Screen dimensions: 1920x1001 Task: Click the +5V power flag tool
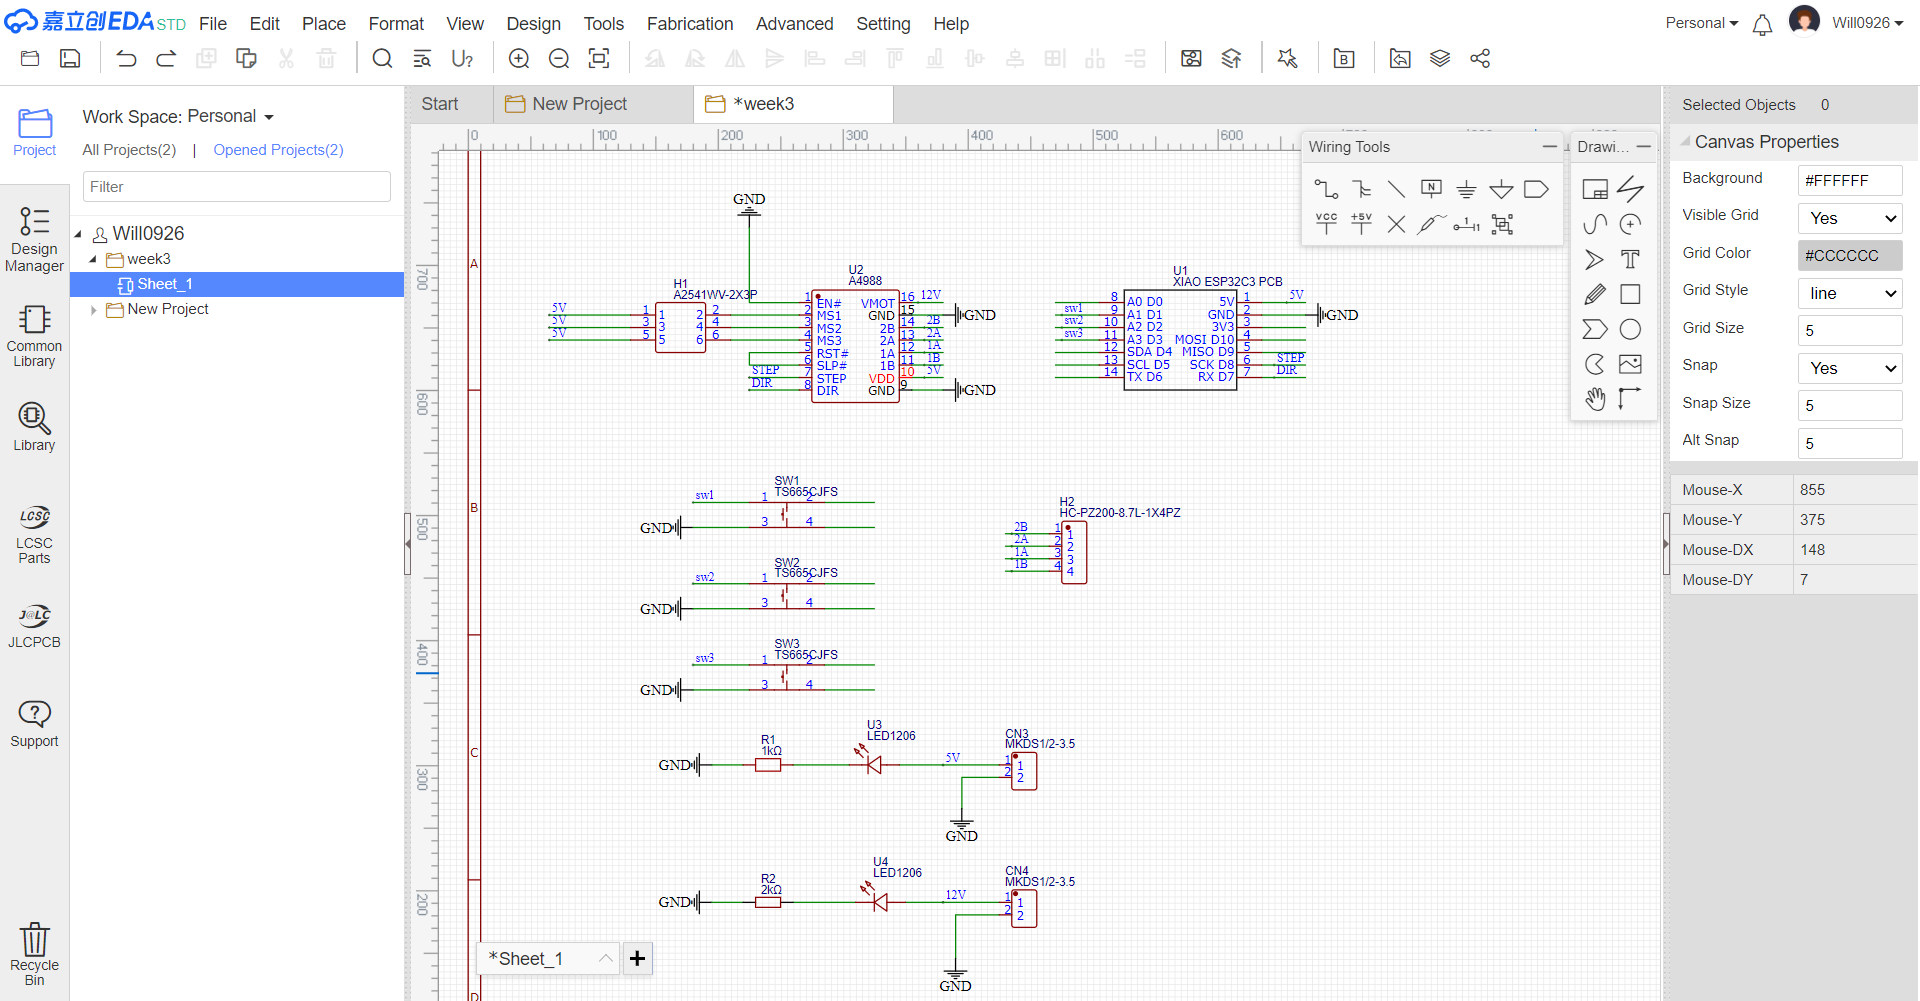coord(1361,224)
